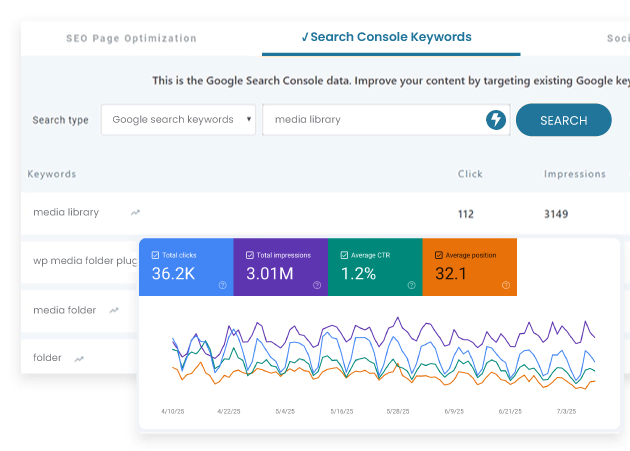Click trend chart icon beside 'media folder'
630x451 pixels.
[114, 310]
